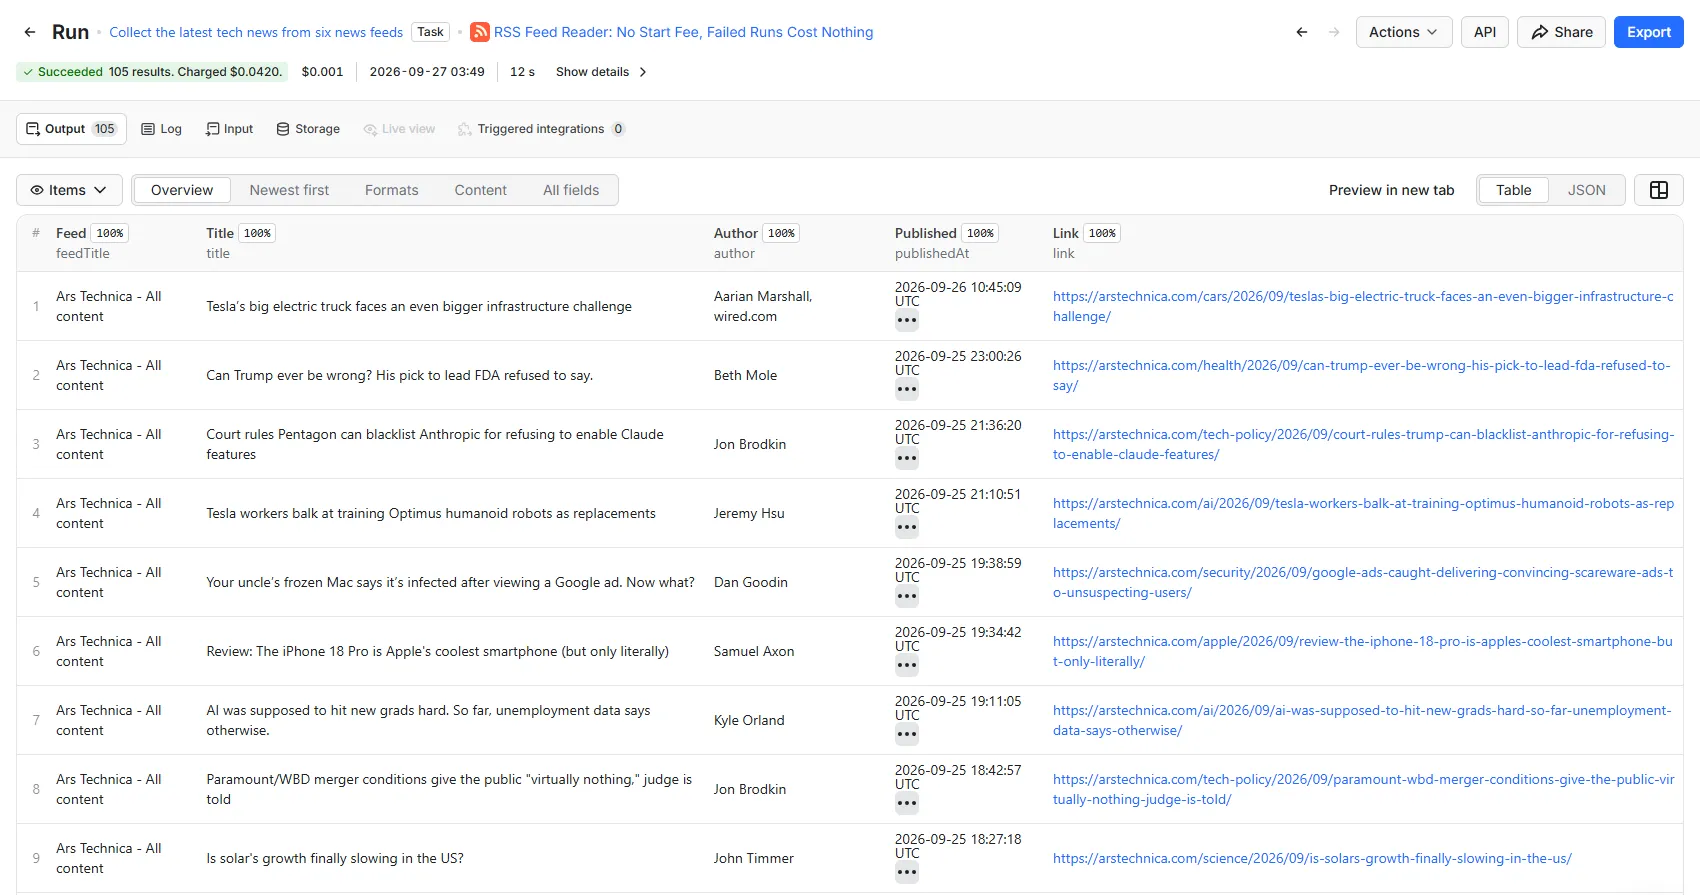Navigate to previous run arrow

(x=1301, y=32)
